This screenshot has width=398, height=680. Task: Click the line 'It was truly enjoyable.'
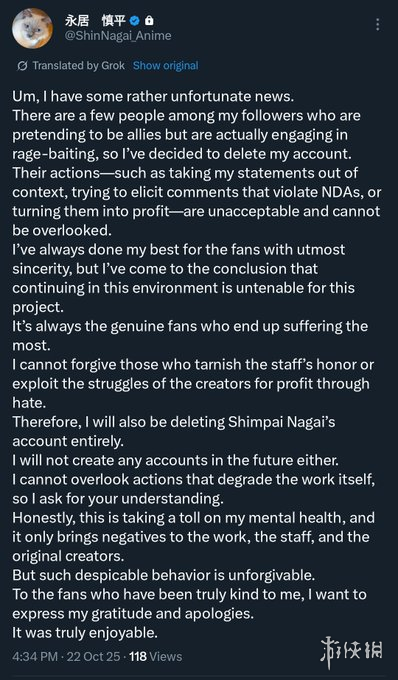pos(85,632)
